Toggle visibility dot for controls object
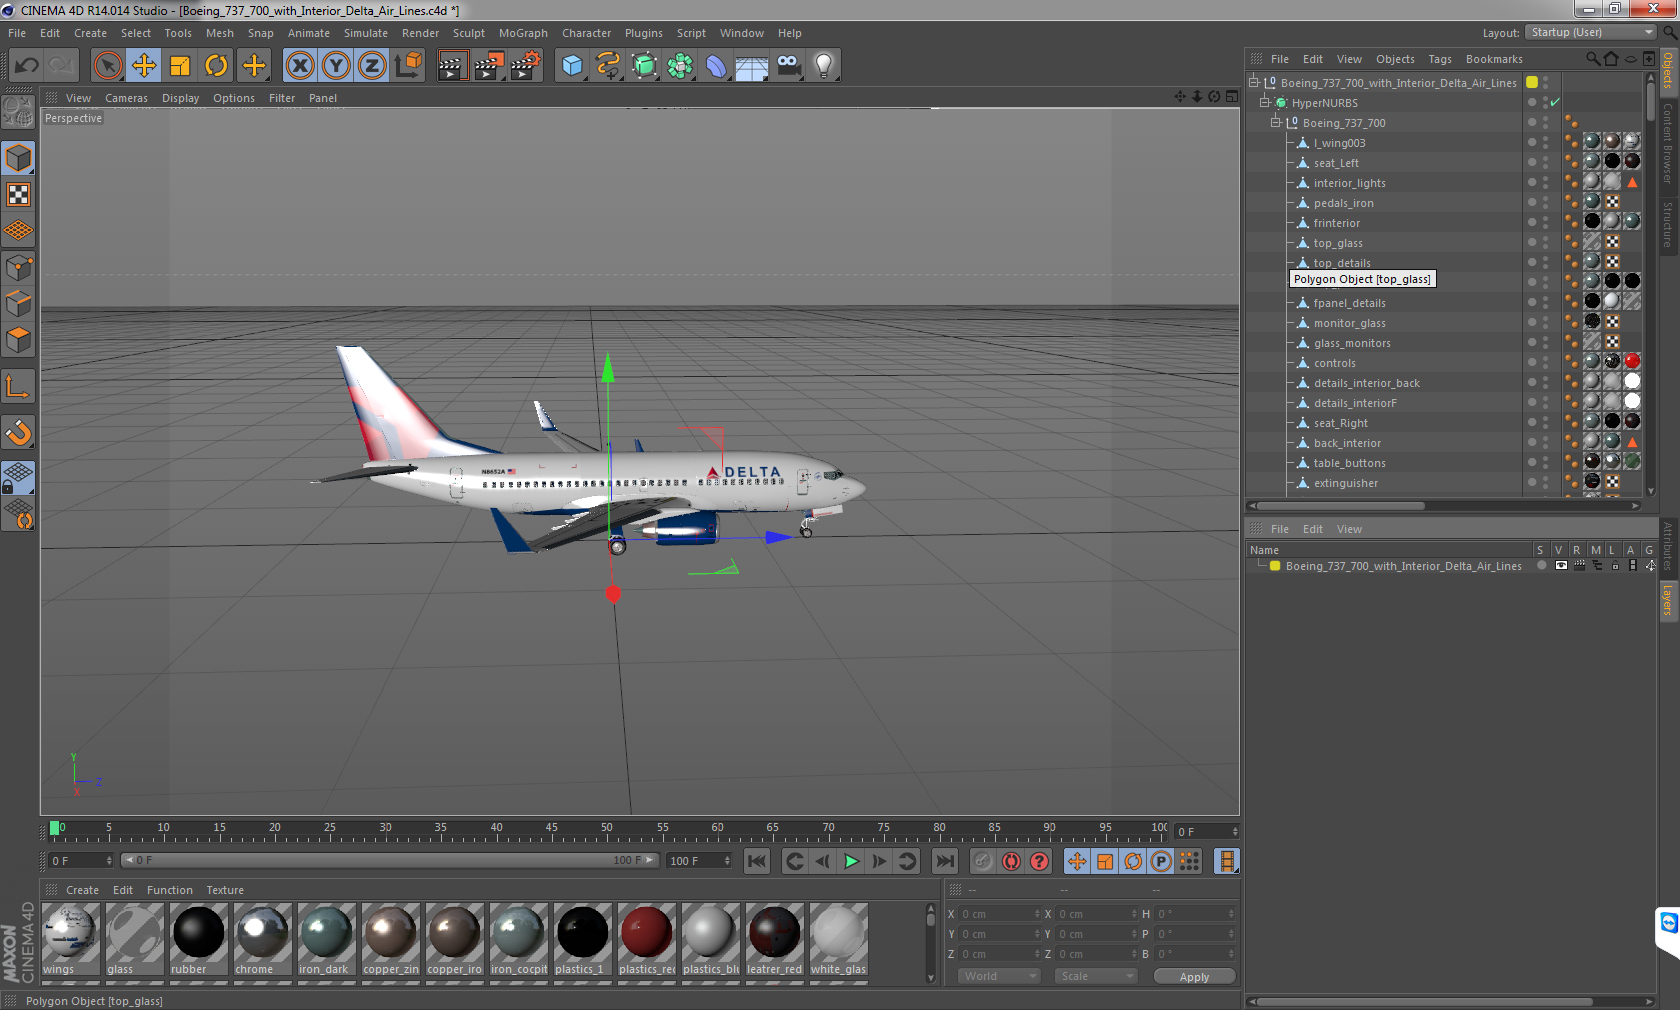Viewport: 1680px width, 1010px height. click(1531, 360)
